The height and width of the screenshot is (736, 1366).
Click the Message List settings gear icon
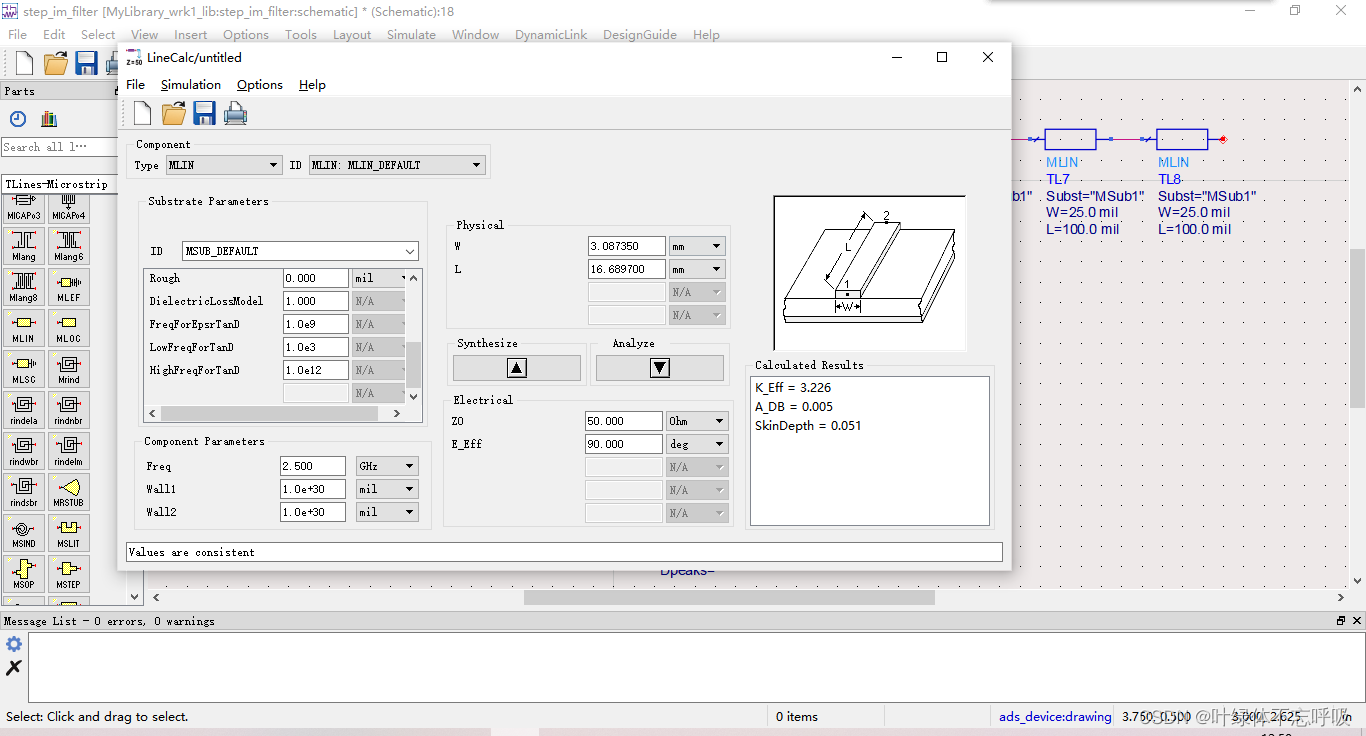pos(14,644)
